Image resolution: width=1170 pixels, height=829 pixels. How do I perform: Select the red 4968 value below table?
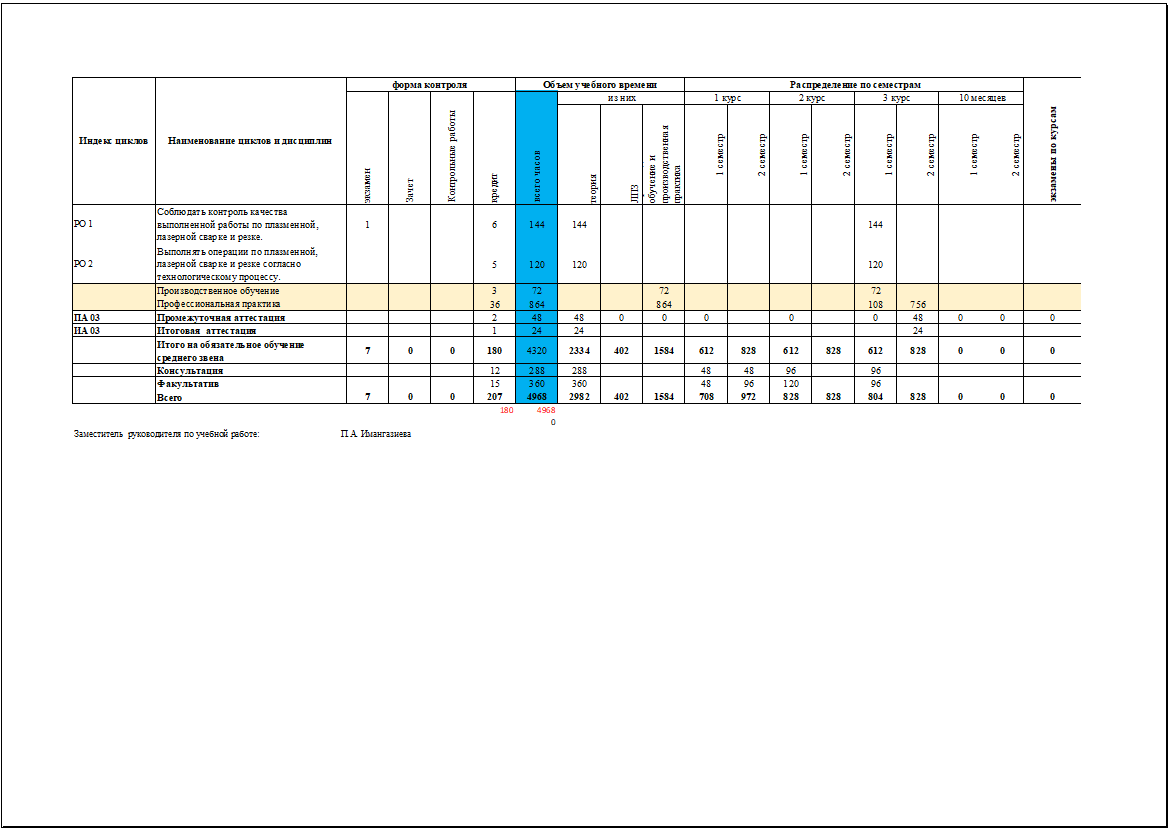(x=545, y=410)
